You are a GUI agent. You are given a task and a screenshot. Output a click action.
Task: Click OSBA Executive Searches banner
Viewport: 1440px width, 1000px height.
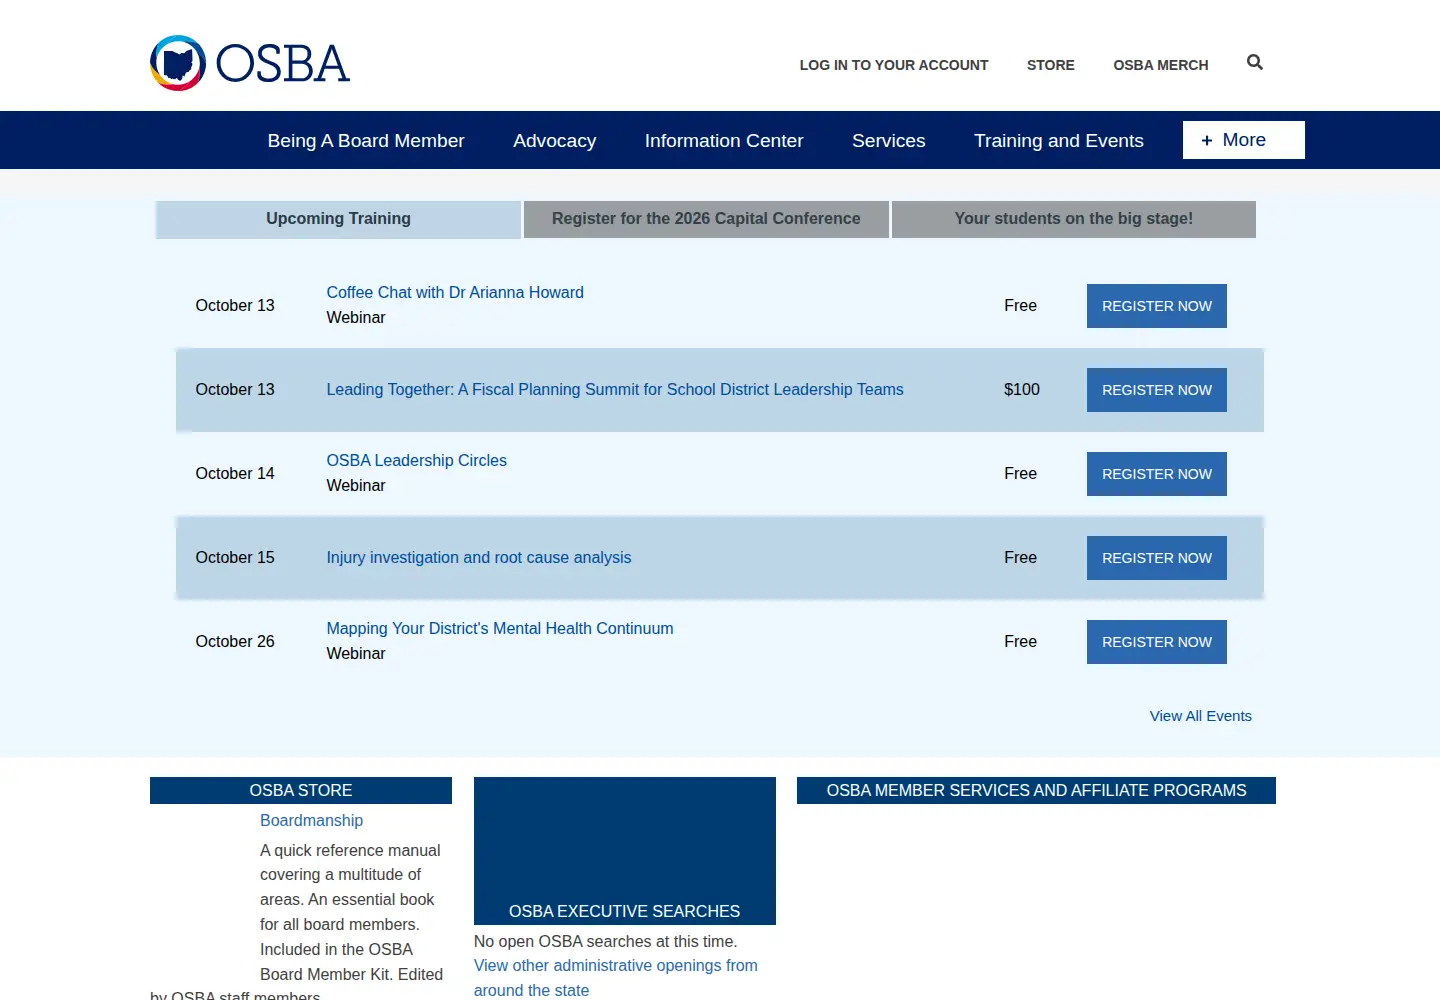(625, 851)
